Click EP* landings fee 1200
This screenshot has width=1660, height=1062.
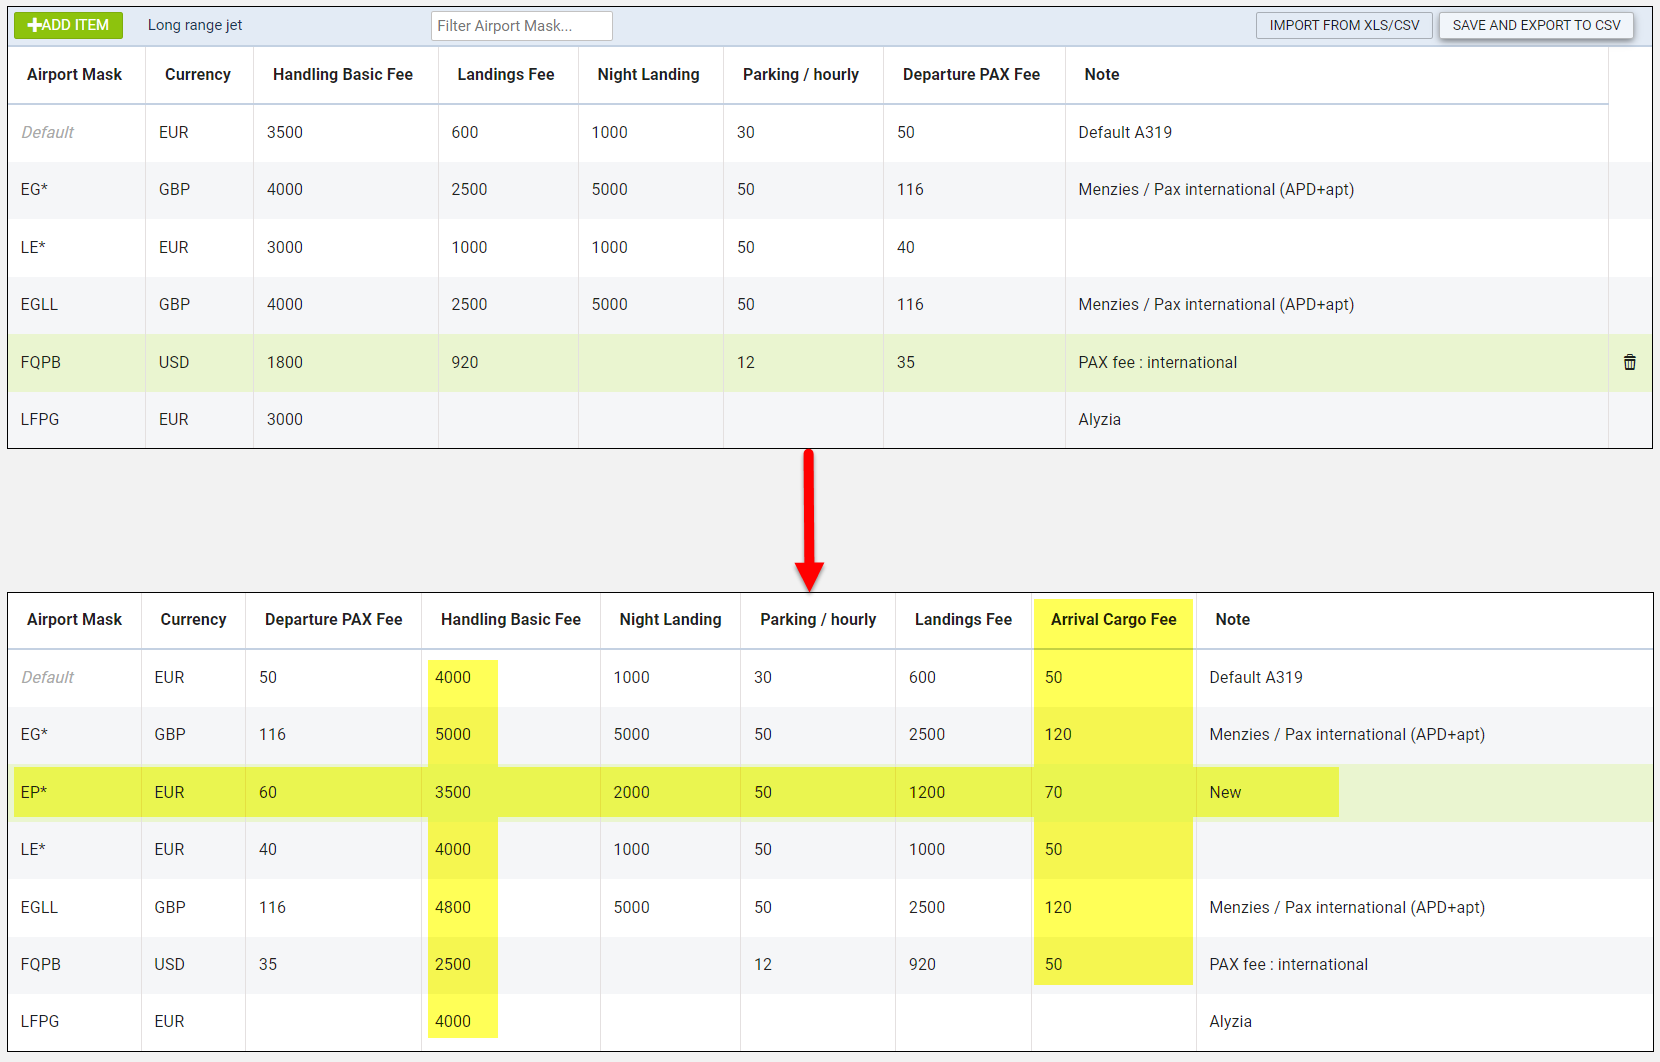(x=927, y=792)
